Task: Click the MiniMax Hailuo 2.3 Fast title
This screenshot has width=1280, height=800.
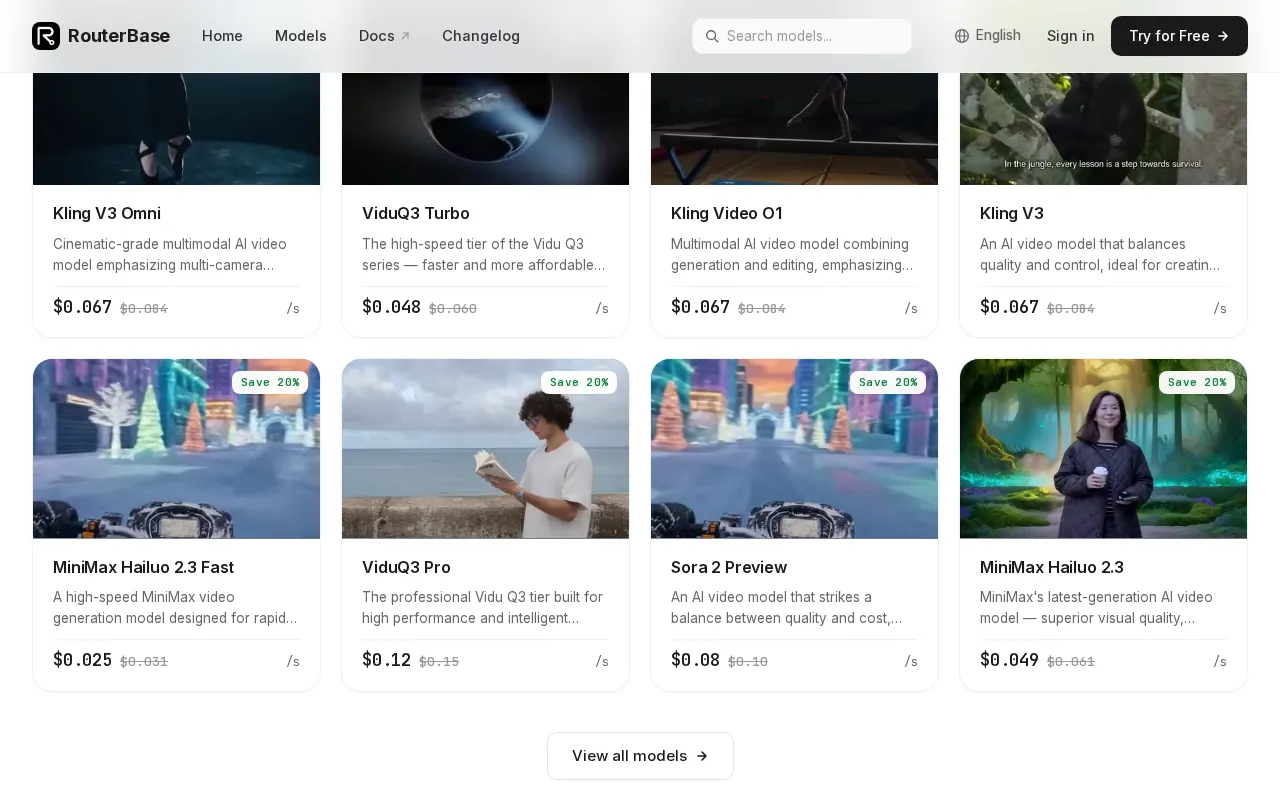Action: tap(143, 568)
